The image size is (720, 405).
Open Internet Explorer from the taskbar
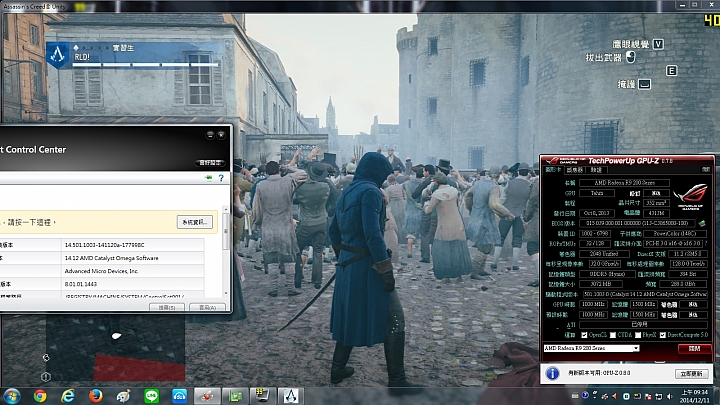tap(68, 396)
